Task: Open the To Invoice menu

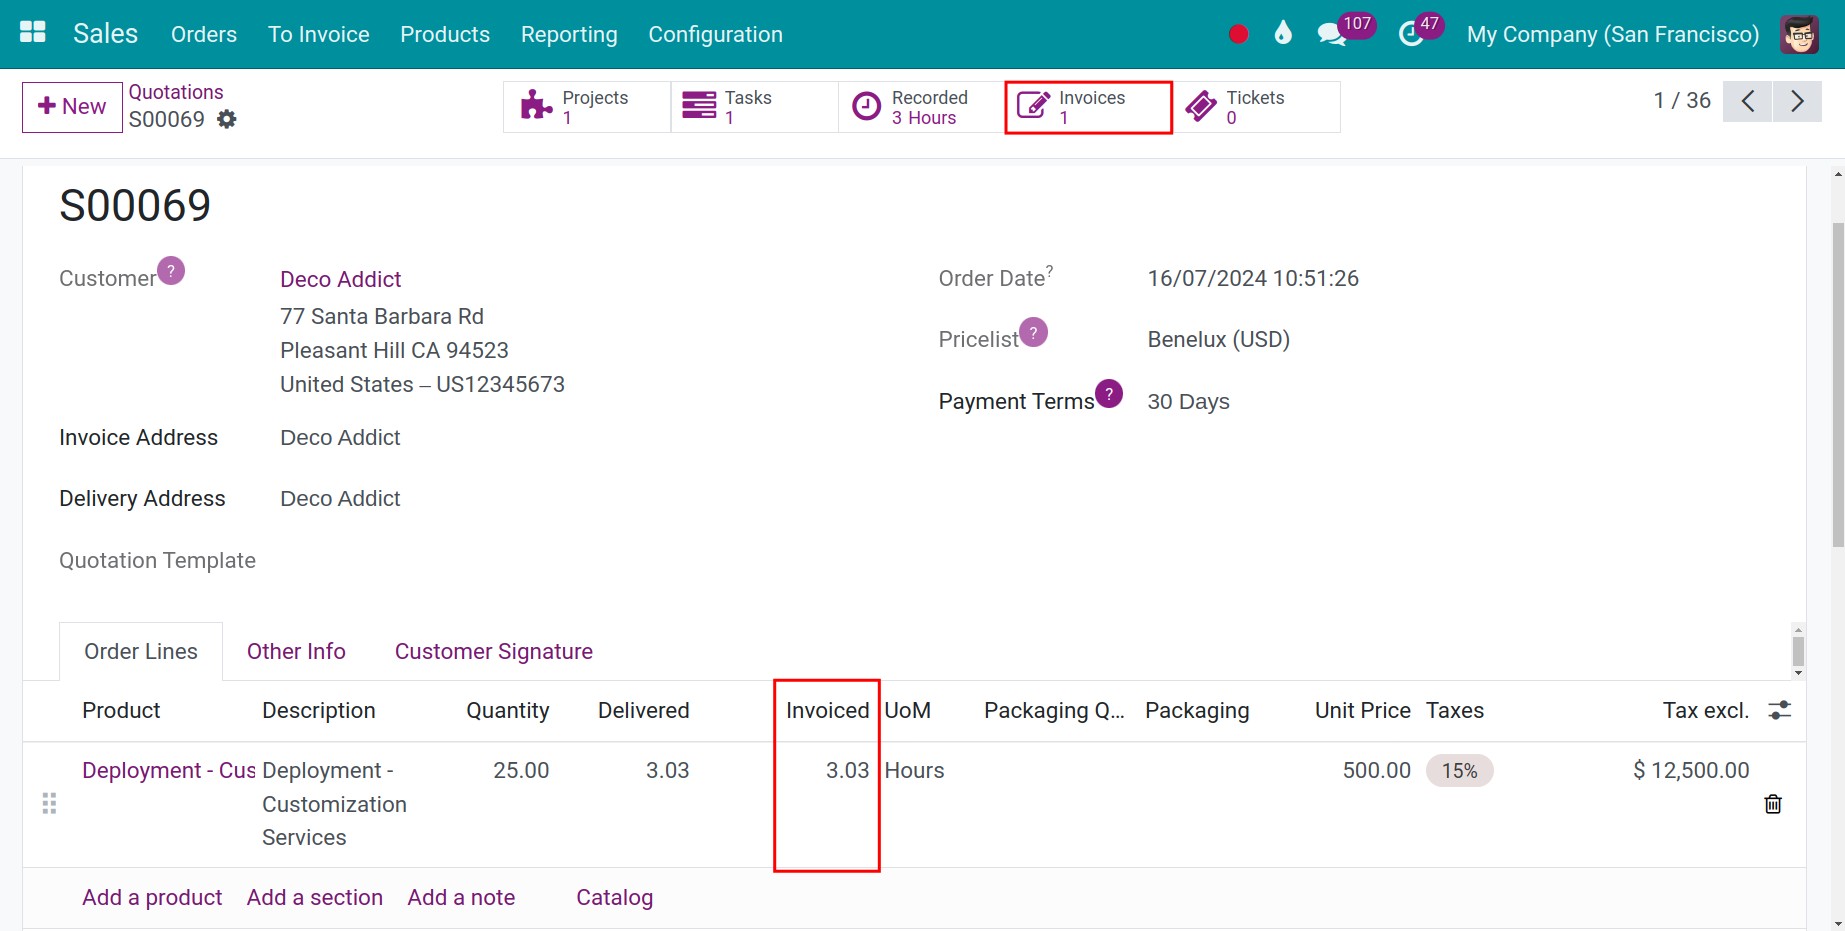Action: [x=319, y=34]
